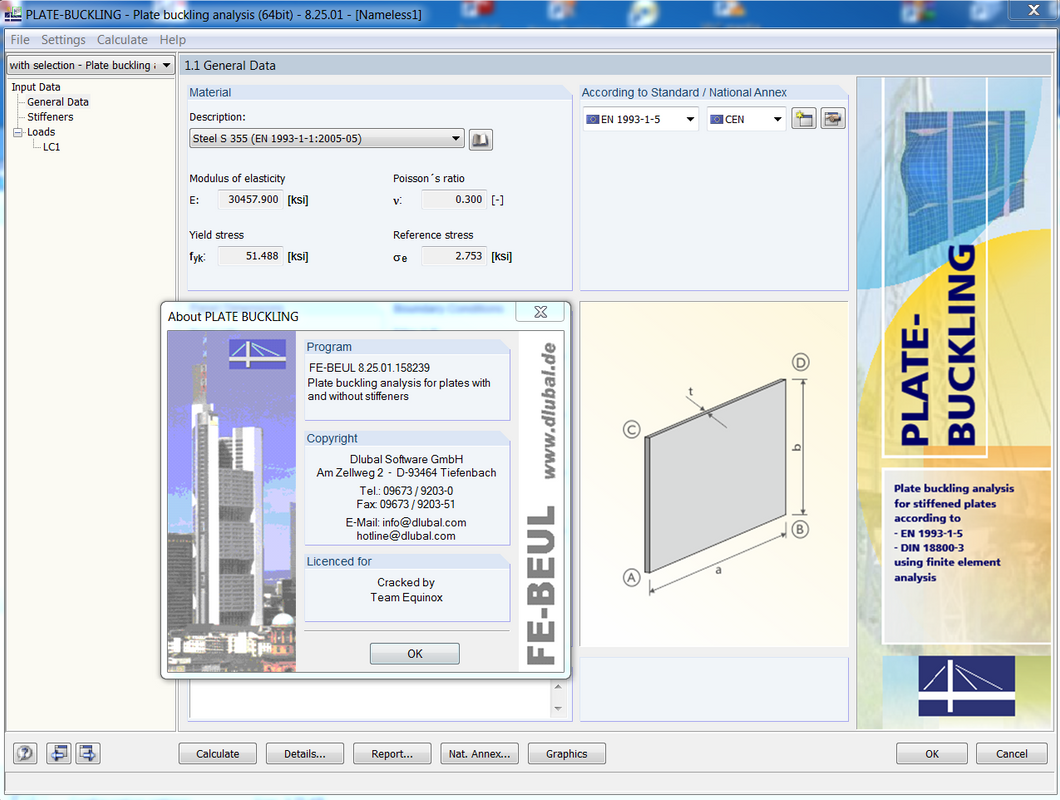This screenshot has width=1060, height=800.
Task: Open the Calculate menu
Action: point(122,40)
